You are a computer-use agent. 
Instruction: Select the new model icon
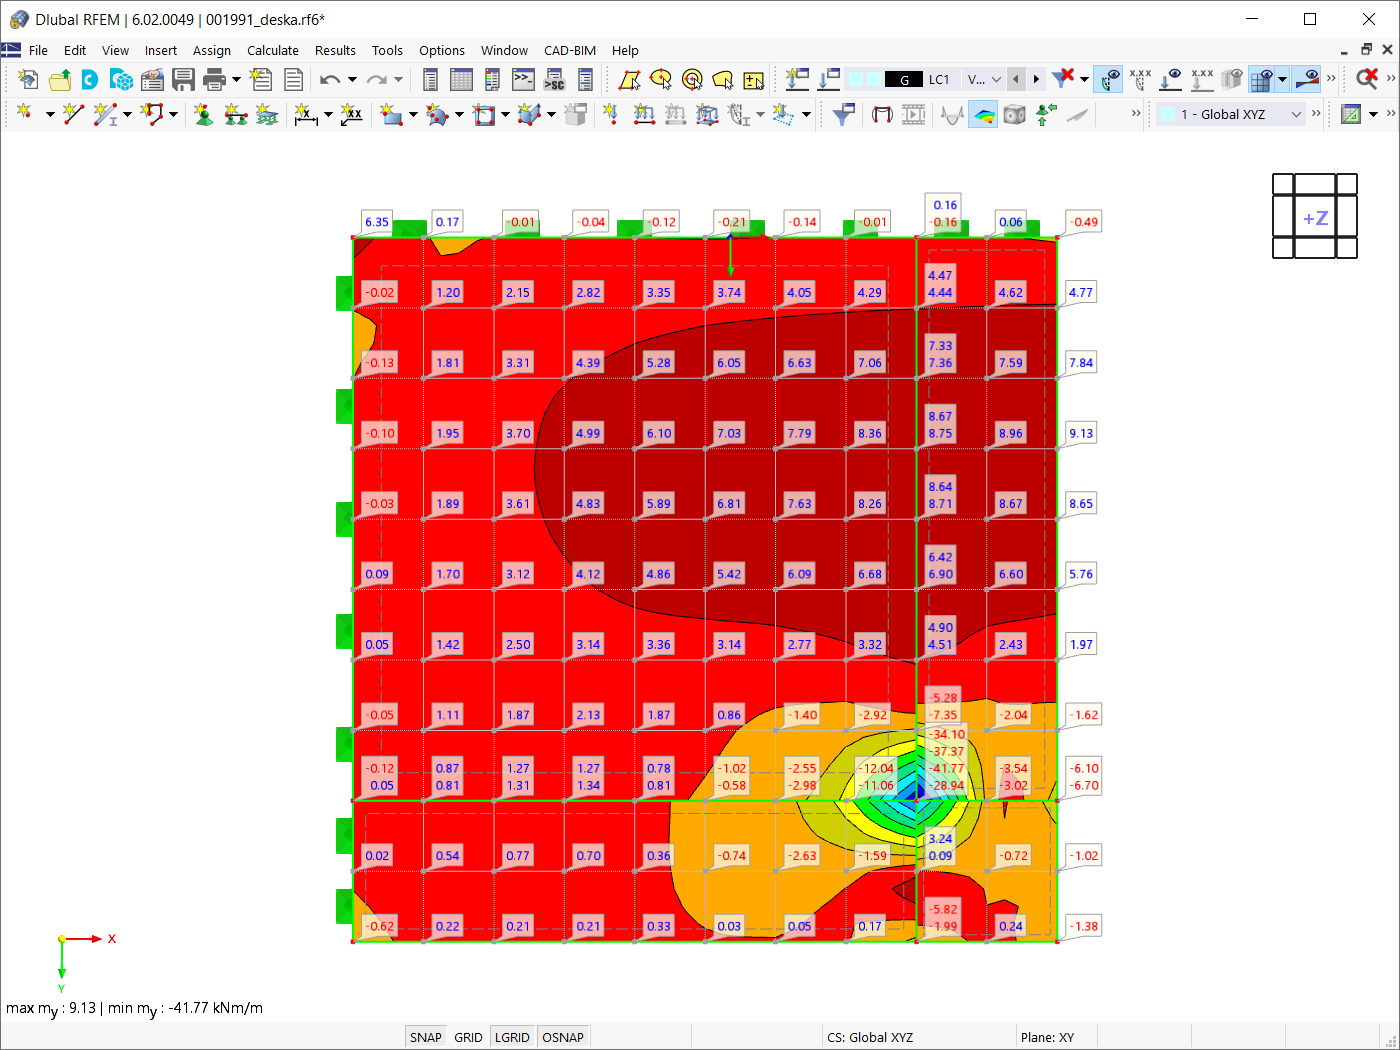click(x=27, y=79)
